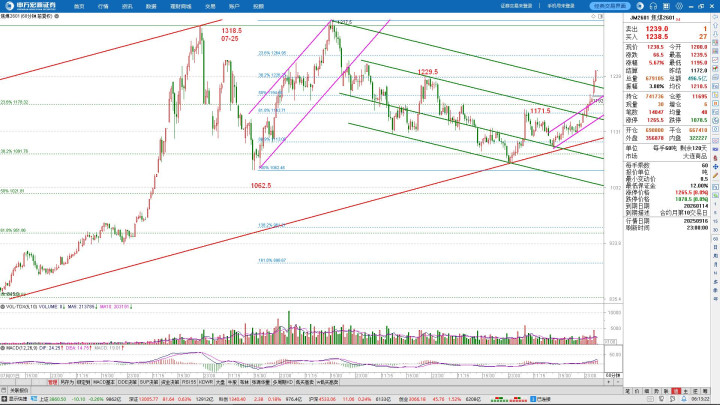This screenshot has width=720, height=405.
Task: Click the 证券交易未登录 login link
Action: (516, 6)
